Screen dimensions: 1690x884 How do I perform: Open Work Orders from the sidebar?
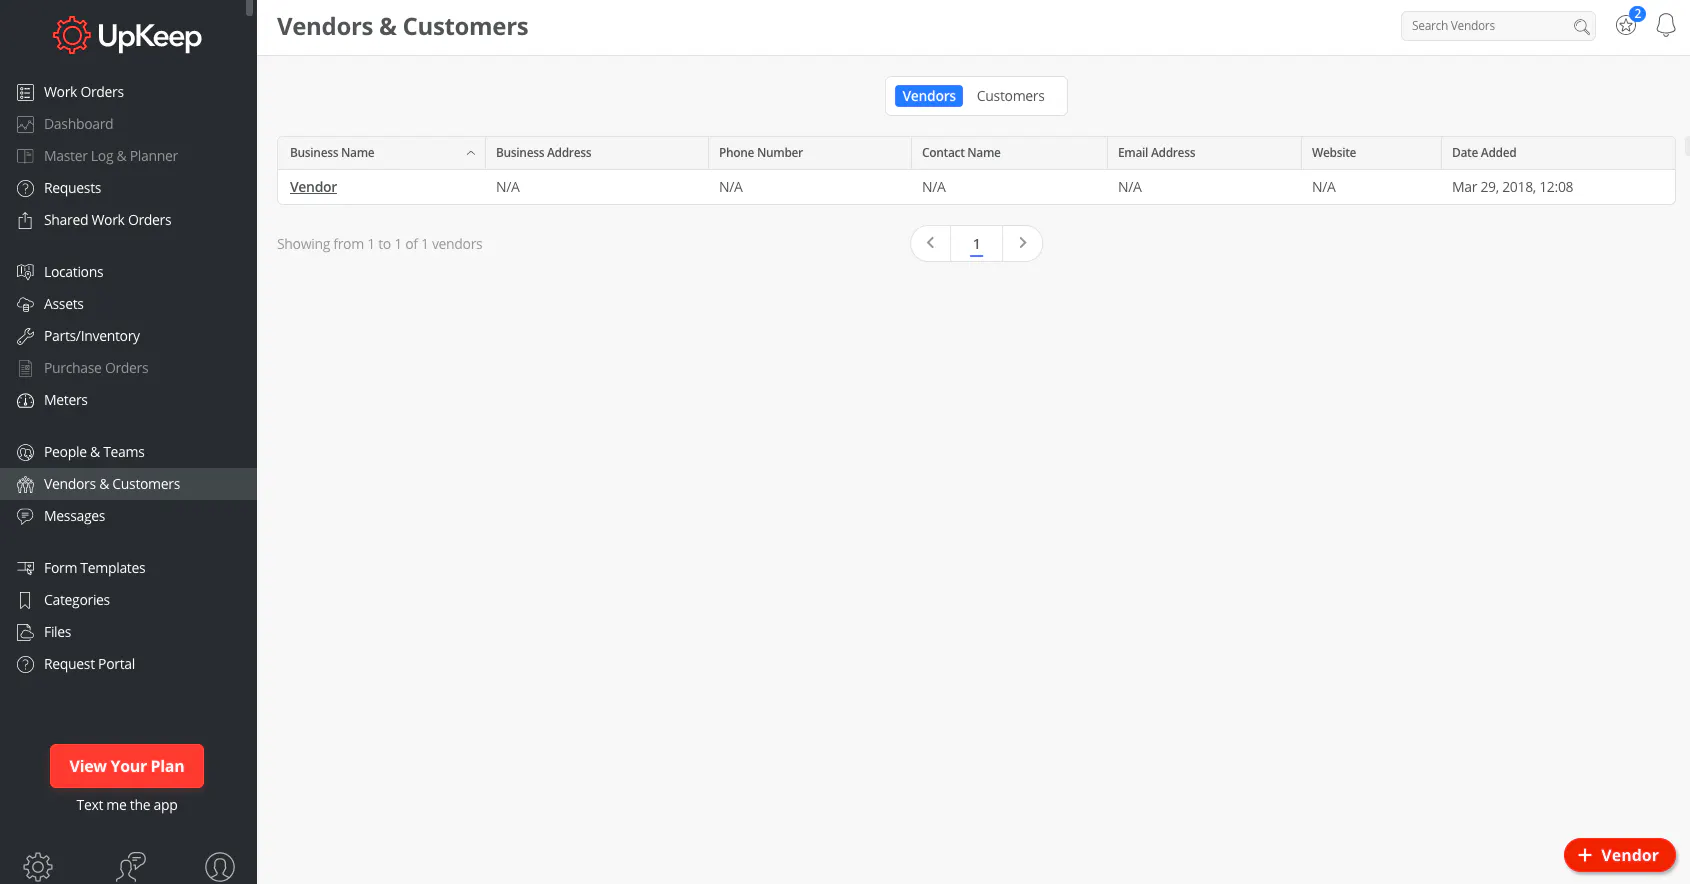coord(84,92)
